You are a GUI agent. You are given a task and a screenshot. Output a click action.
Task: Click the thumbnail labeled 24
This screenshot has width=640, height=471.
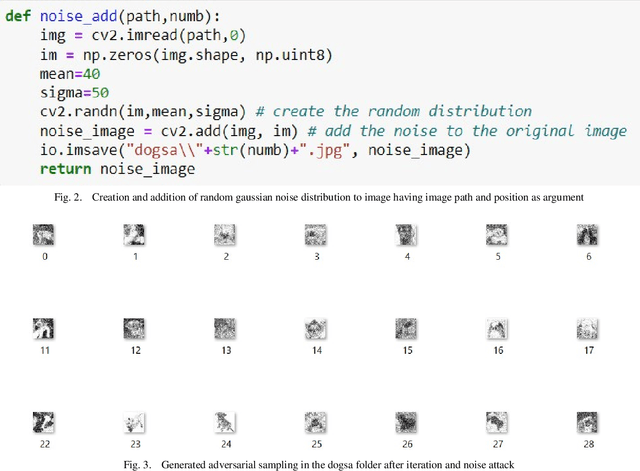(x=226, y=422)
